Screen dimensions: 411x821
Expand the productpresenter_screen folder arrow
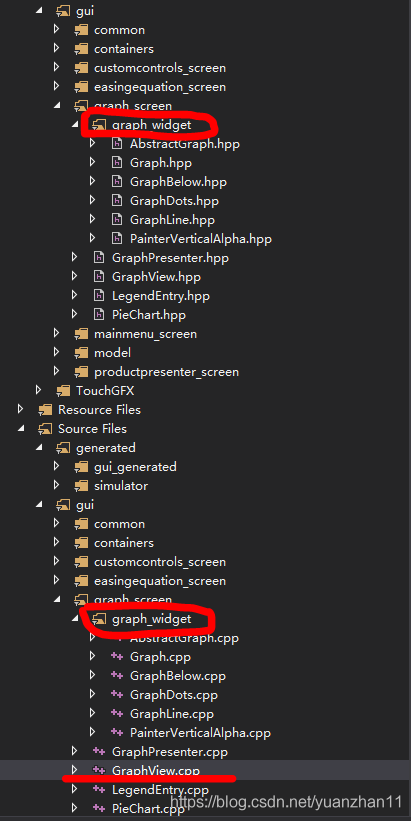[x=57, y=372]
